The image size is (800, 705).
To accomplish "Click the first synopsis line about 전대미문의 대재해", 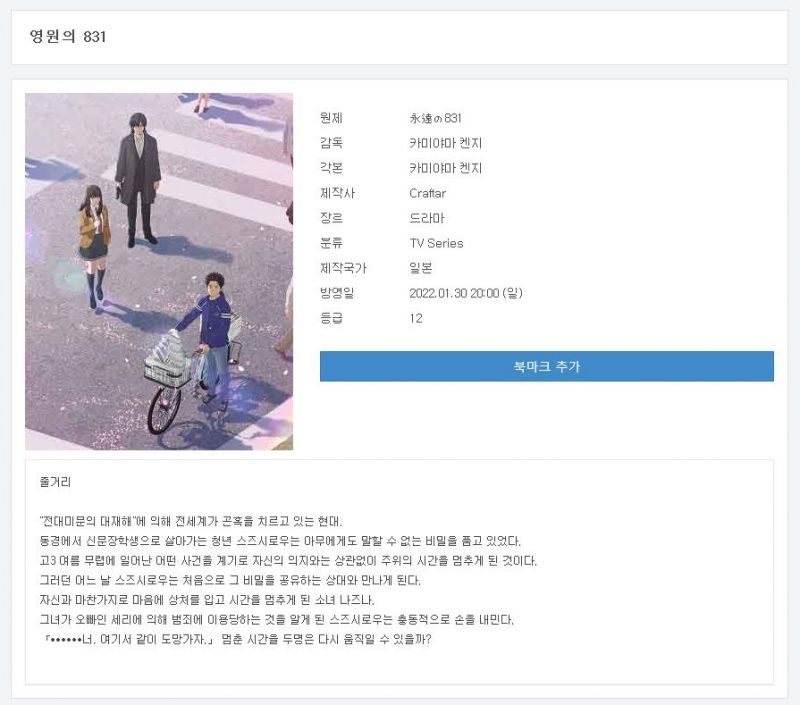I will (x=190, y=522).
